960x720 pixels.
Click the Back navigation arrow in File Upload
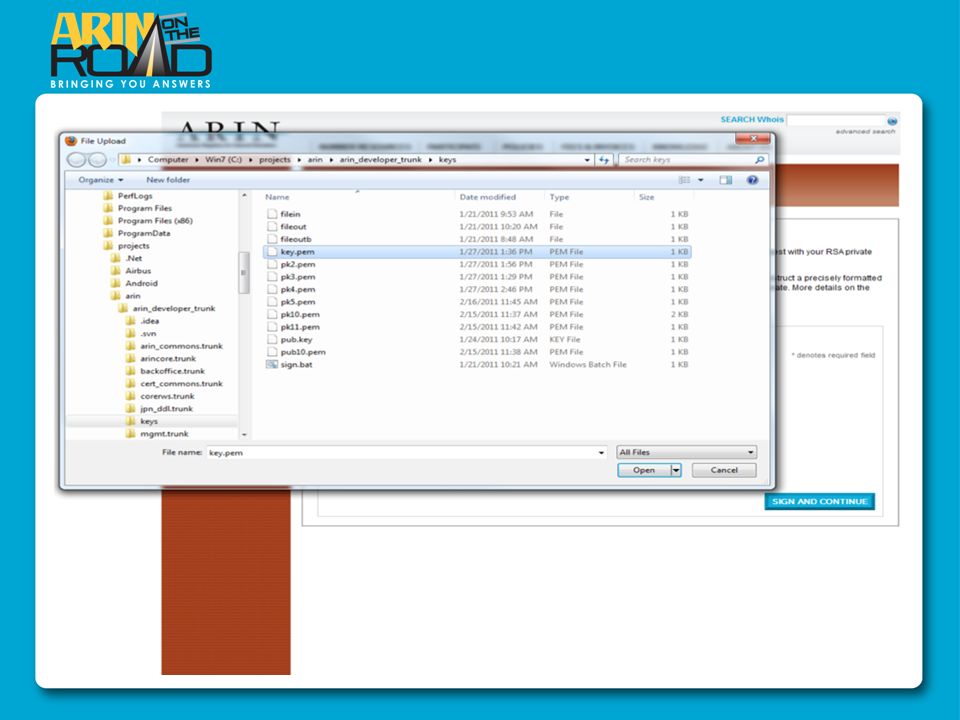[x=77, y=160]
